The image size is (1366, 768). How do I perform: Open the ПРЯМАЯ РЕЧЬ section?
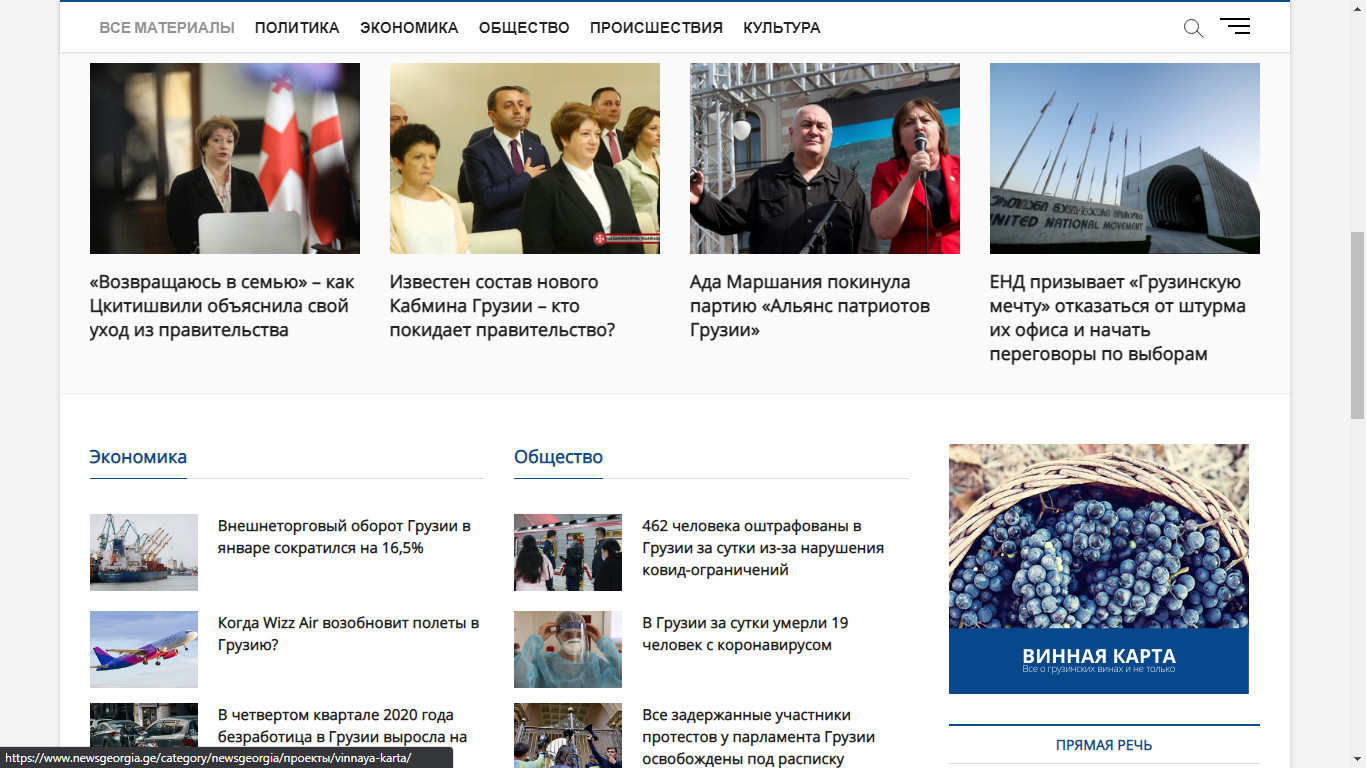tap(1104, 745)
